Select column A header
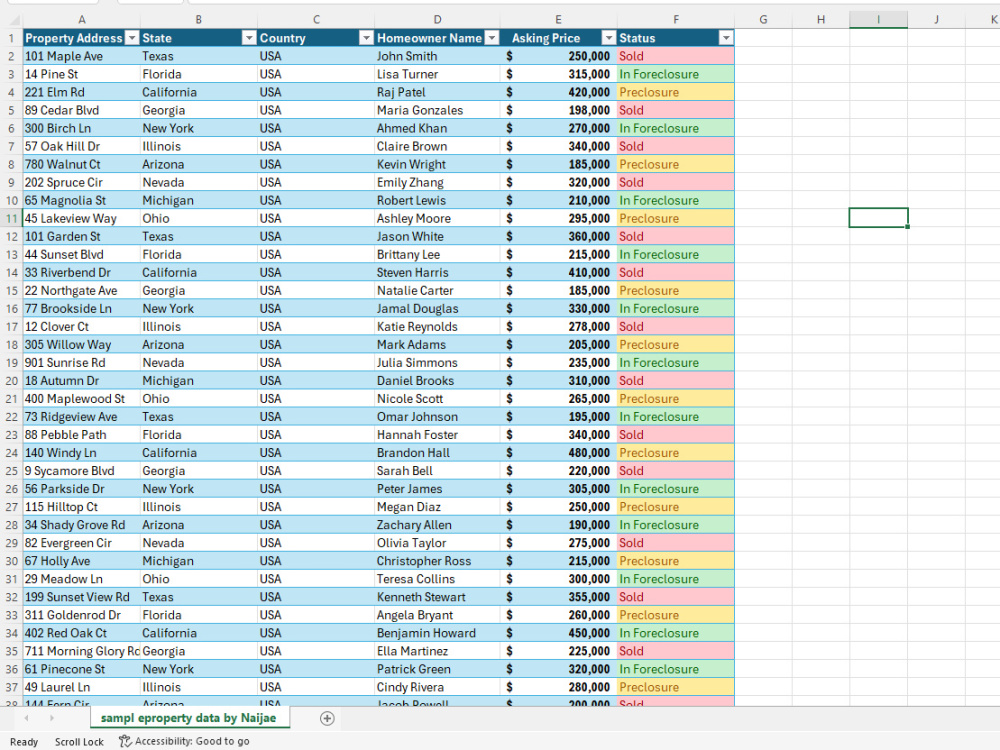Viewport: 1000px width, 750px height. coord(82,20)
